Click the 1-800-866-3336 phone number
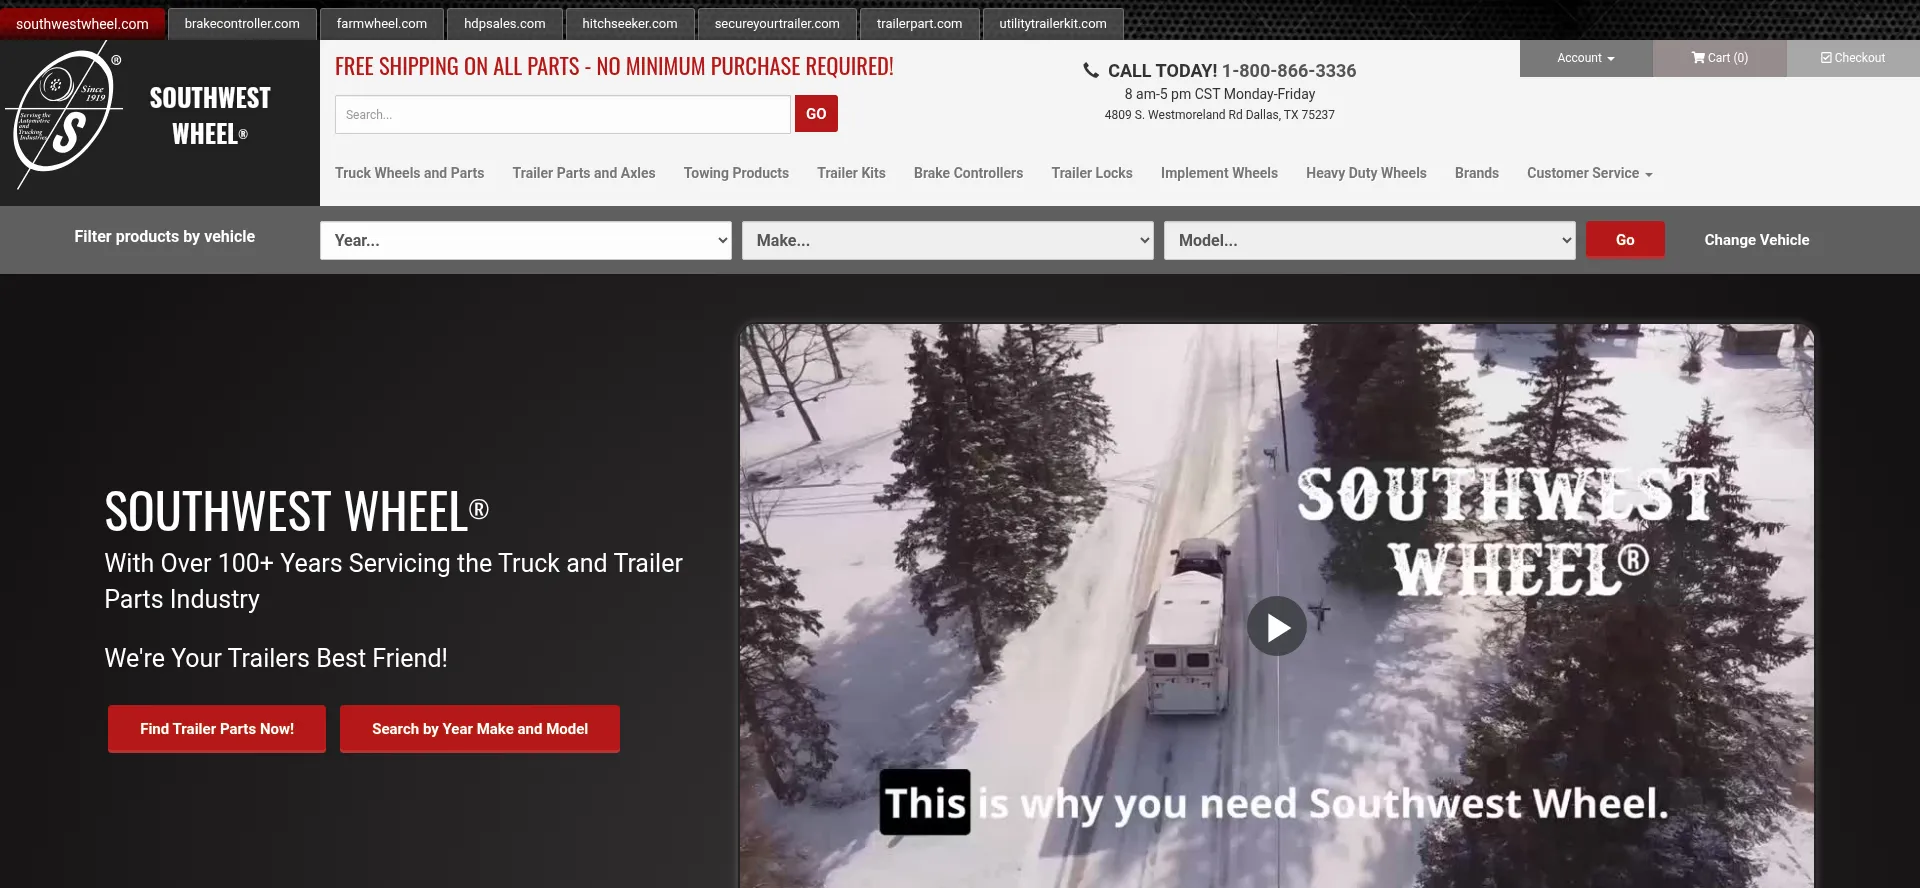1920x888 pixels. (x=1289, y=71)
